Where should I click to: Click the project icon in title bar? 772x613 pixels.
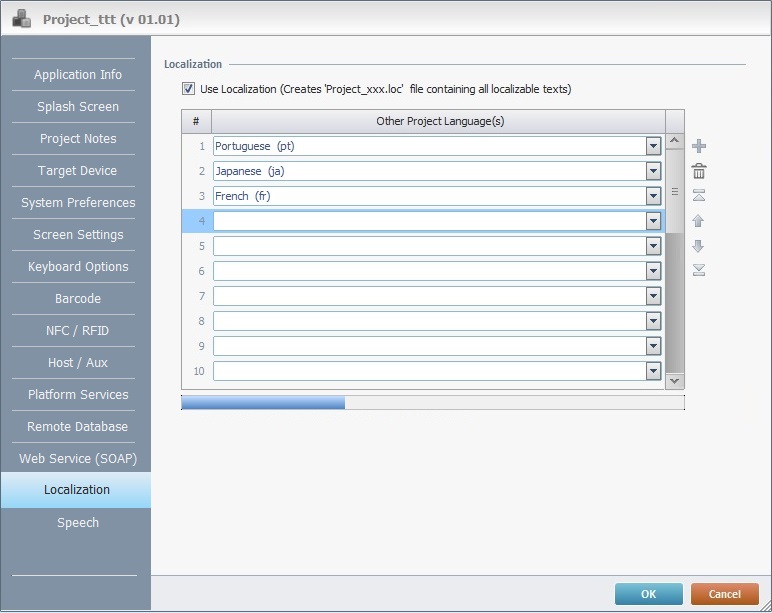(x=21, y=18)
